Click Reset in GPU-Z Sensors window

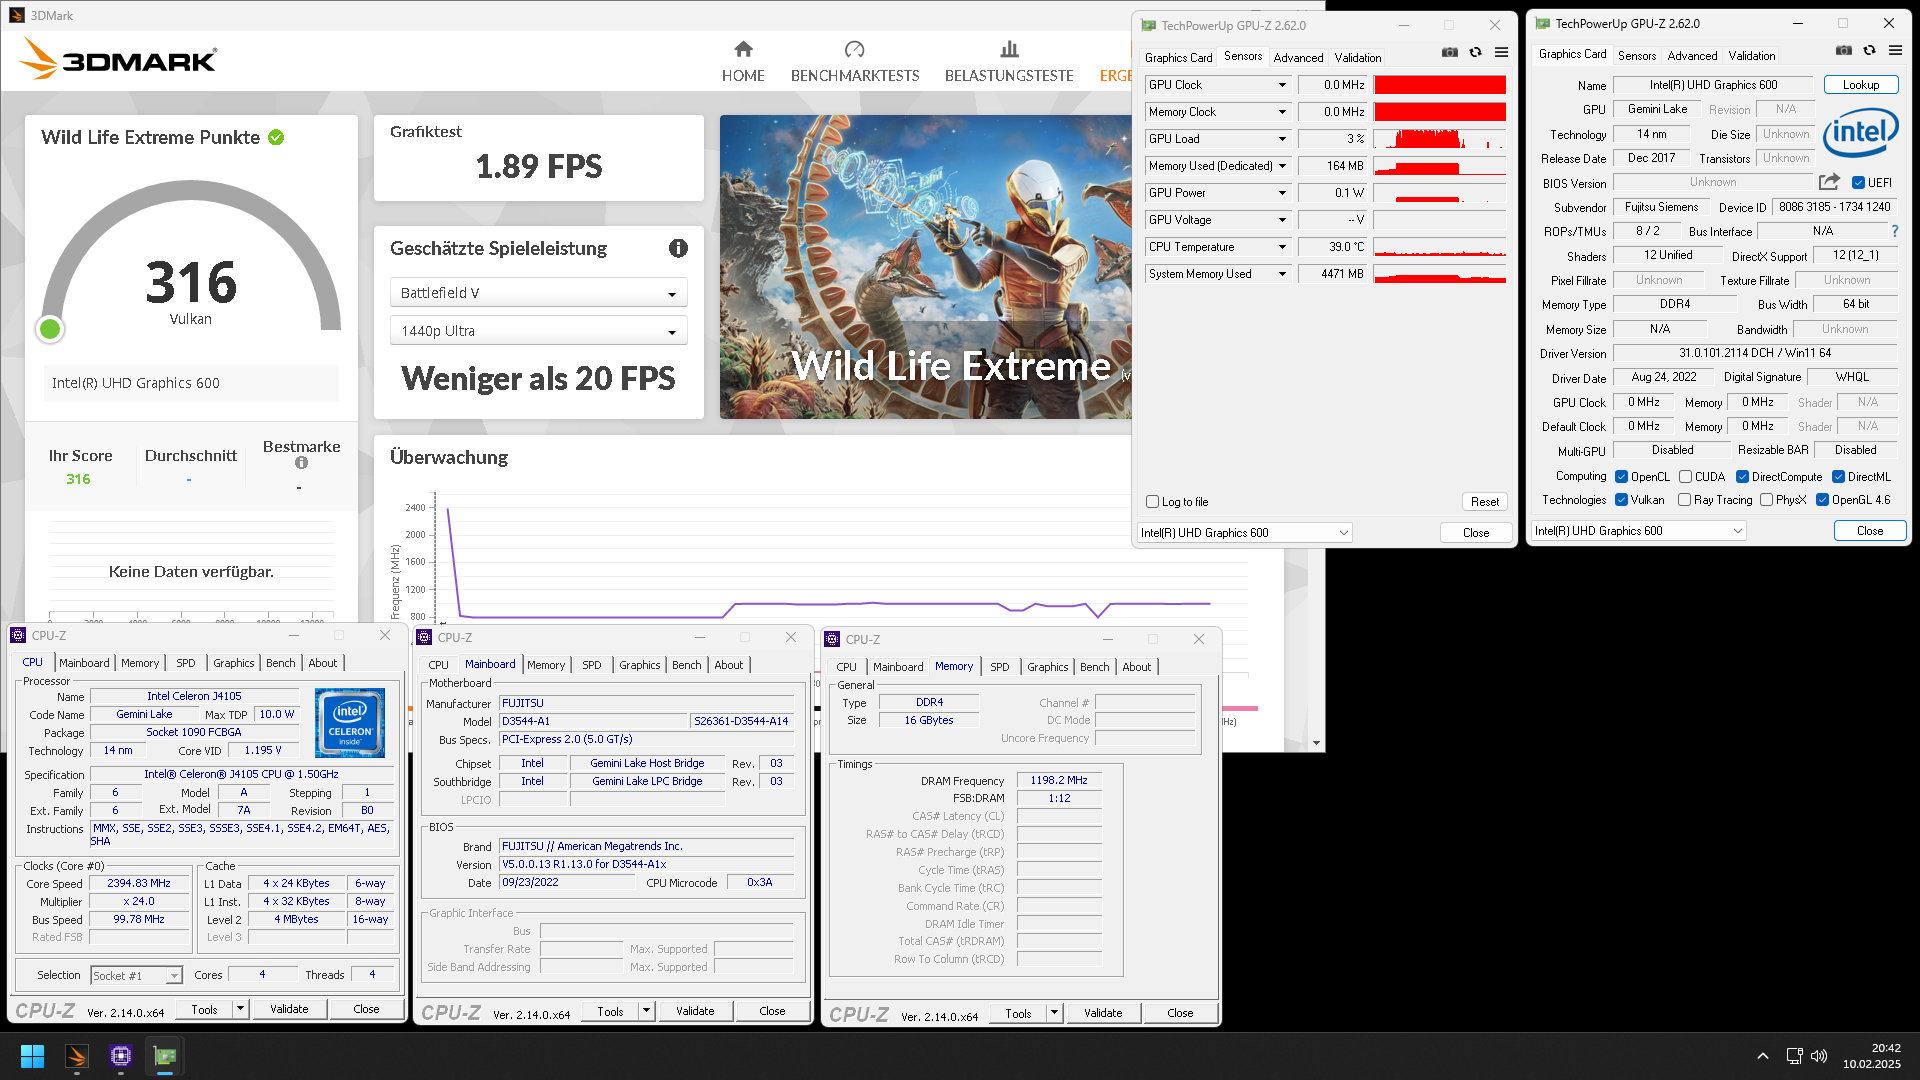1485,502
